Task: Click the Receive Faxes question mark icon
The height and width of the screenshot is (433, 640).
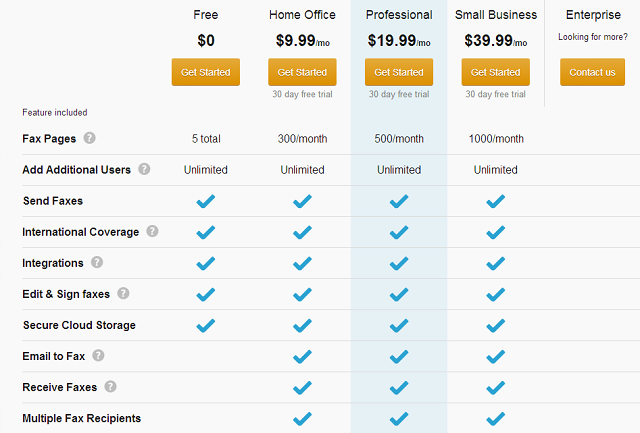Action: pos(110,386)
